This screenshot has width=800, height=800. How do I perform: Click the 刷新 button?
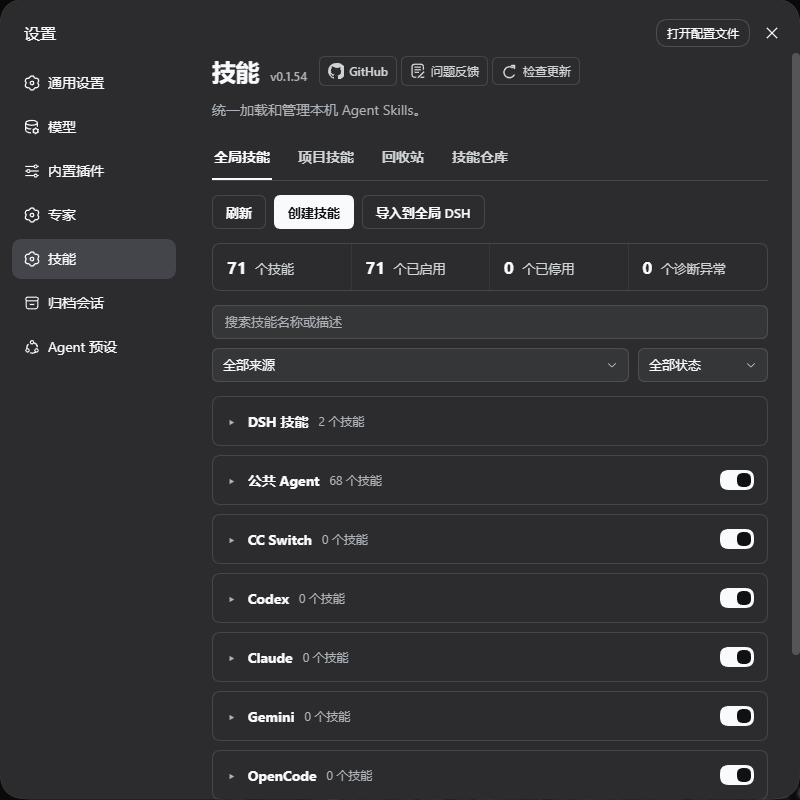(239, 212)
